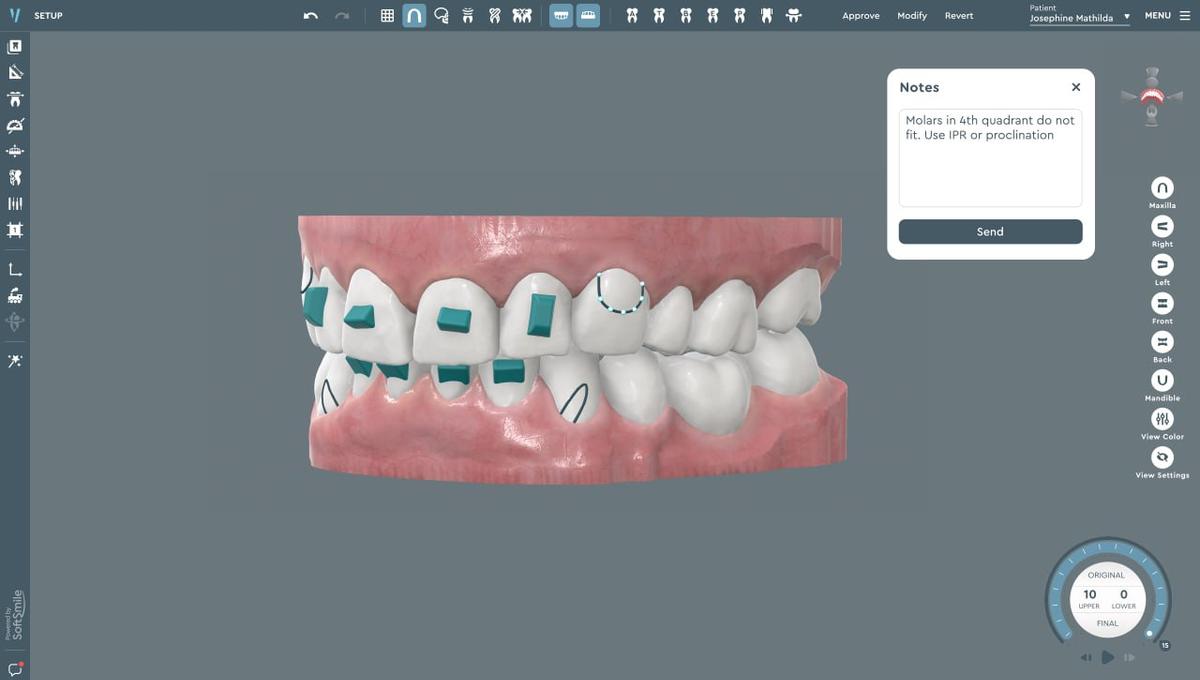Click the Approve button

pyautogui.click(x=861, y=15)
